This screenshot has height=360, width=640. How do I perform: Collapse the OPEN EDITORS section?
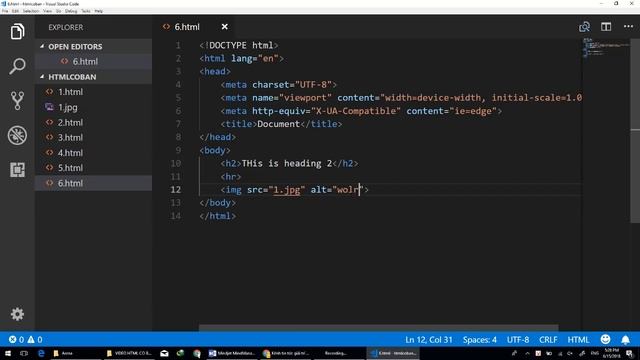(x=75, y=47)
